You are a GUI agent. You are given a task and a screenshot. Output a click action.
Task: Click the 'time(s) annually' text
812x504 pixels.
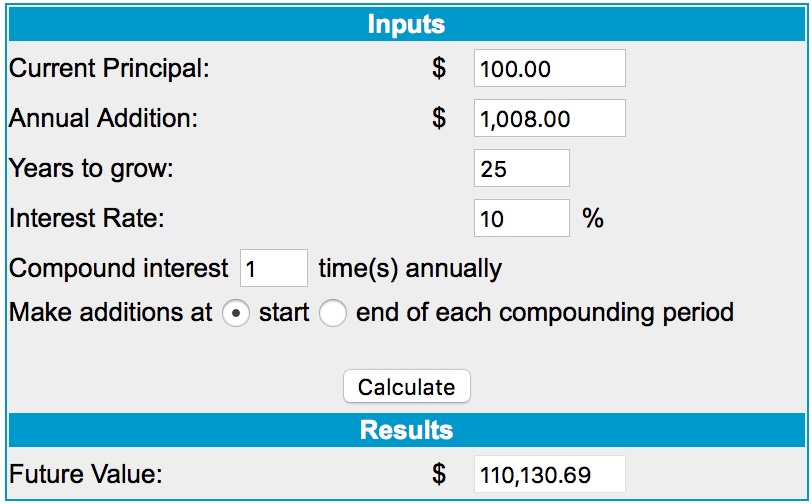tap(409, 269)
